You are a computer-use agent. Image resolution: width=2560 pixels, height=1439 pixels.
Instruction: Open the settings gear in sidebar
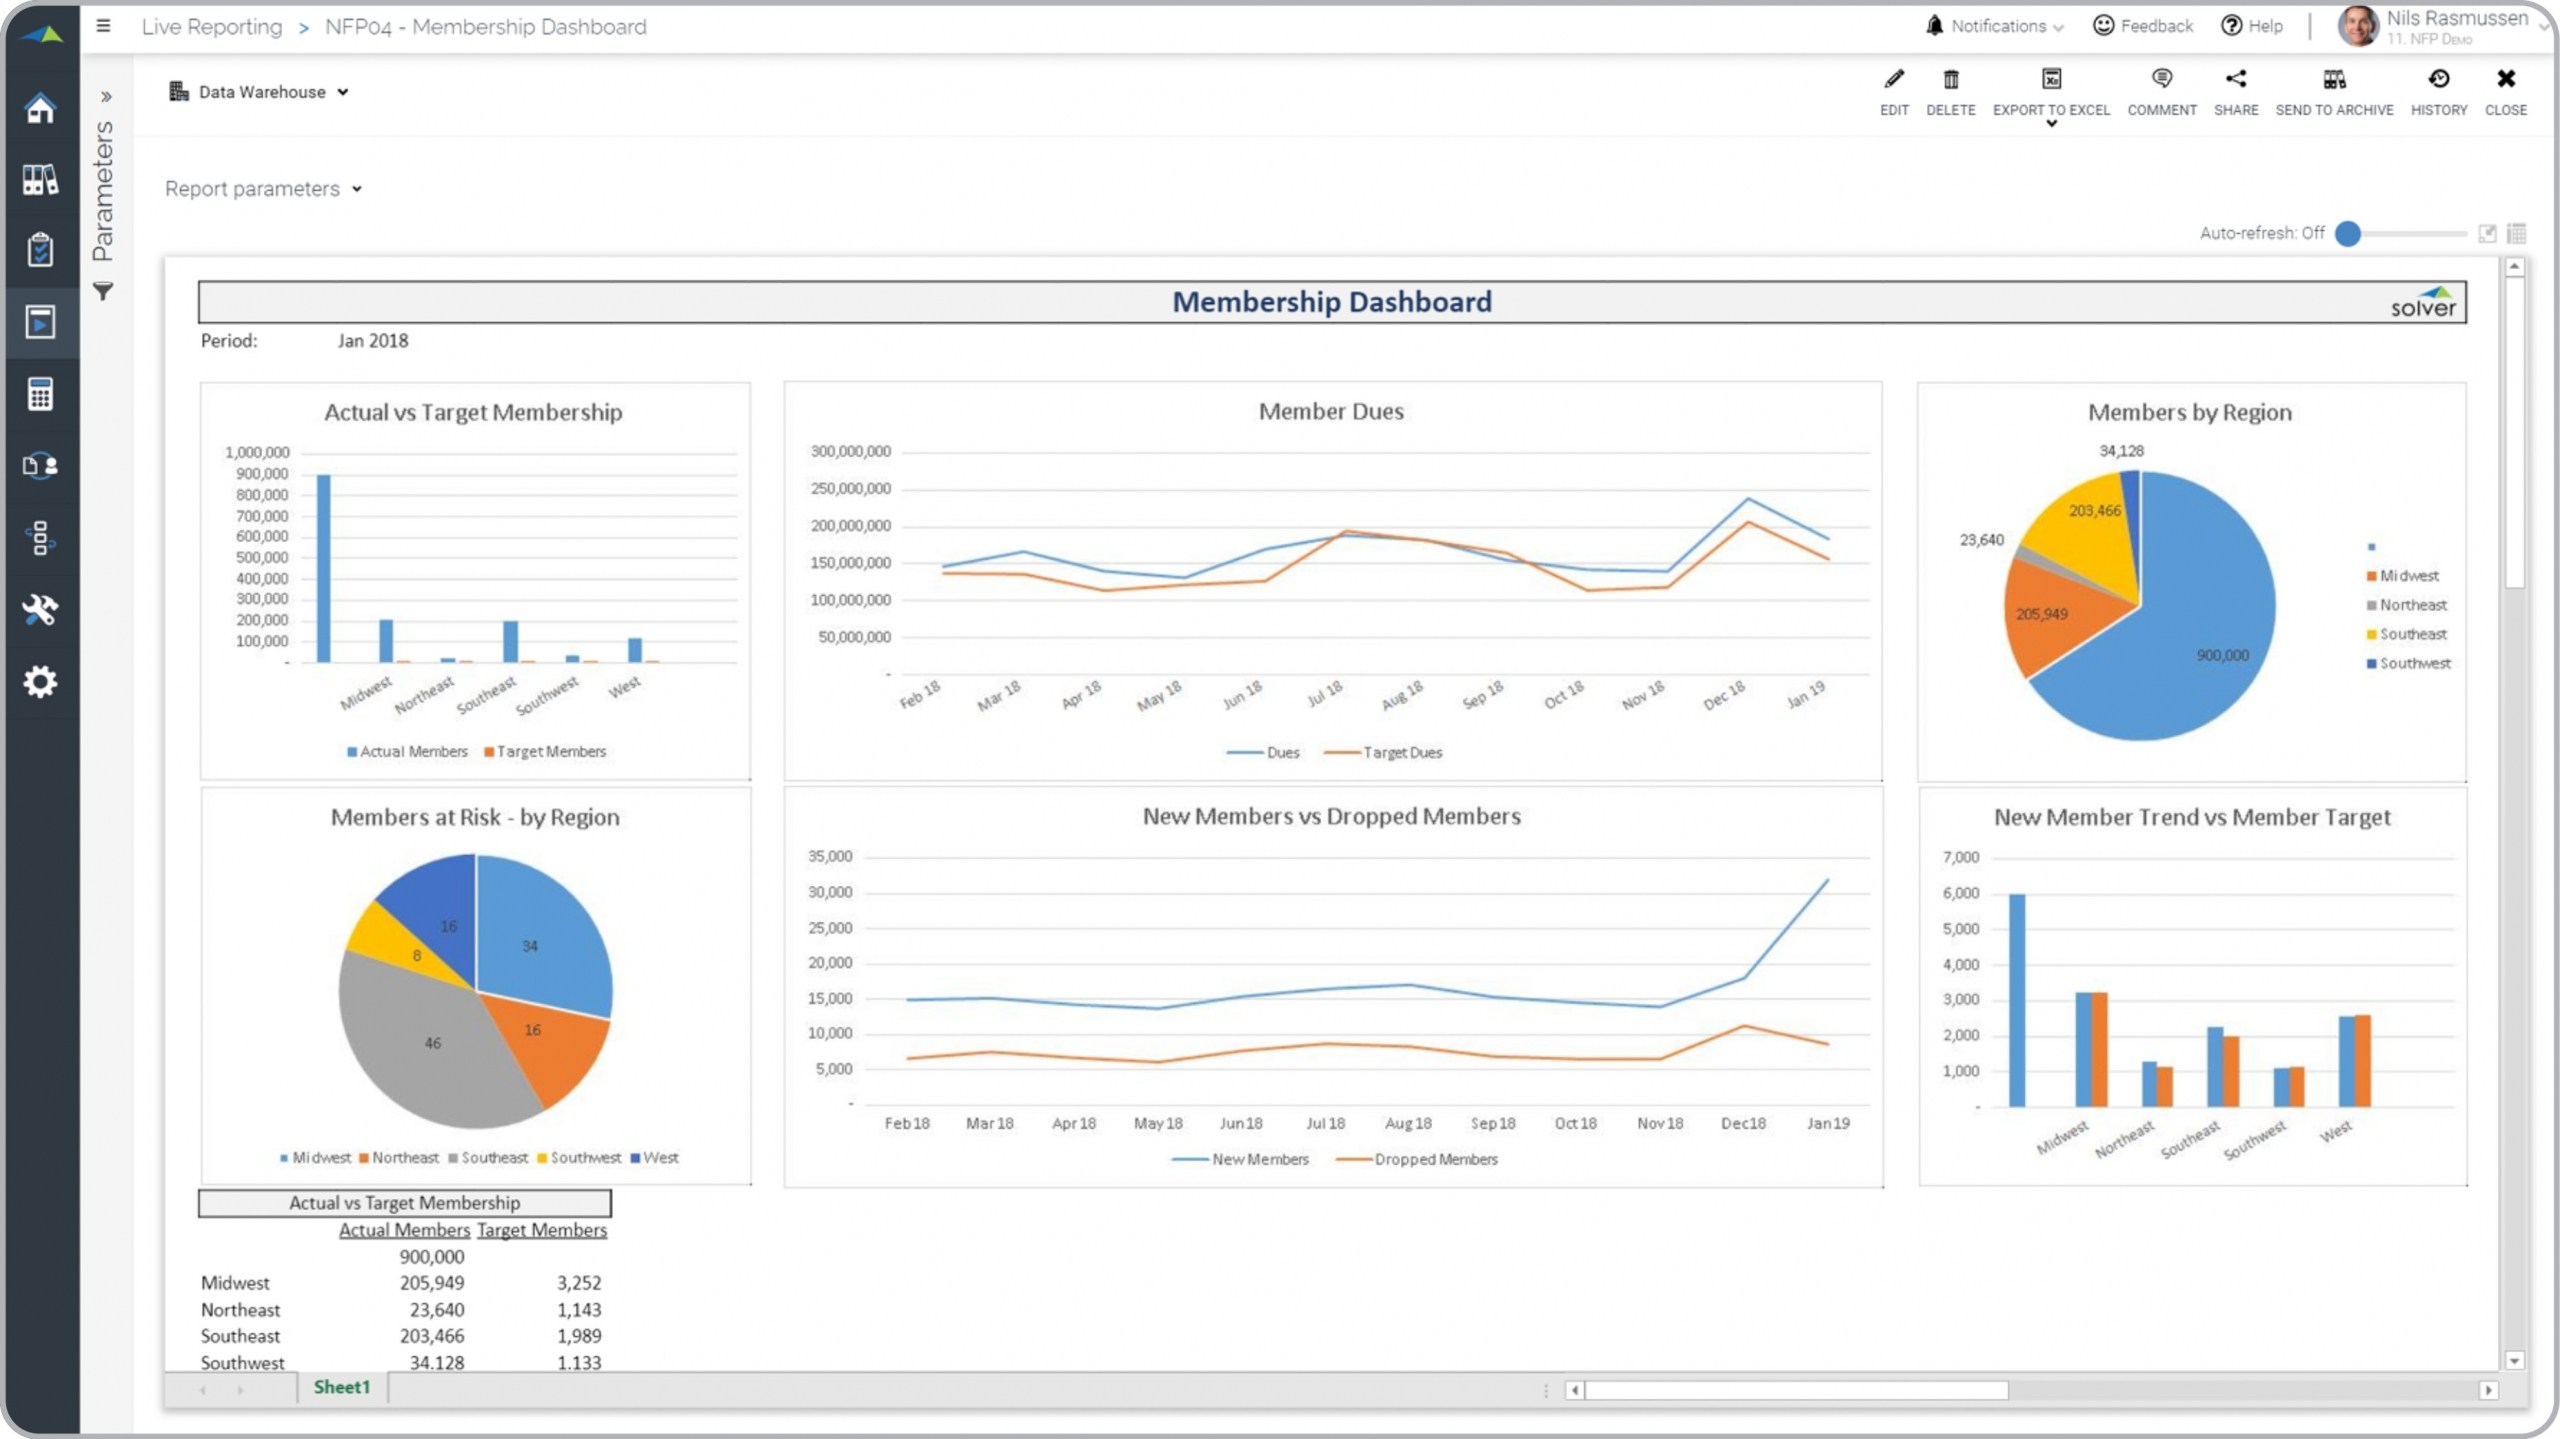tap(40, 682)
